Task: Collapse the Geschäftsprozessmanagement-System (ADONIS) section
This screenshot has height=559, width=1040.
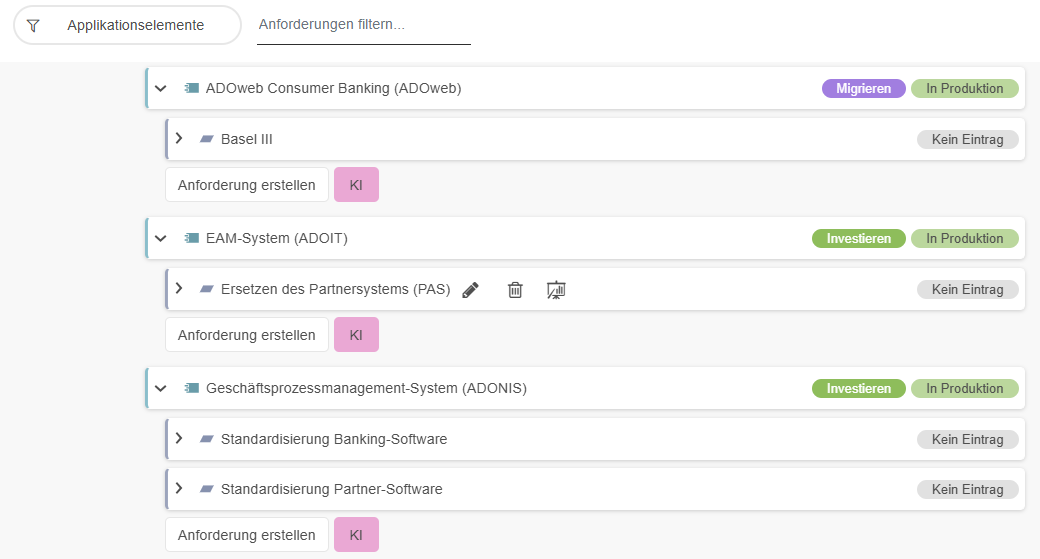Action: click(161, 388)
